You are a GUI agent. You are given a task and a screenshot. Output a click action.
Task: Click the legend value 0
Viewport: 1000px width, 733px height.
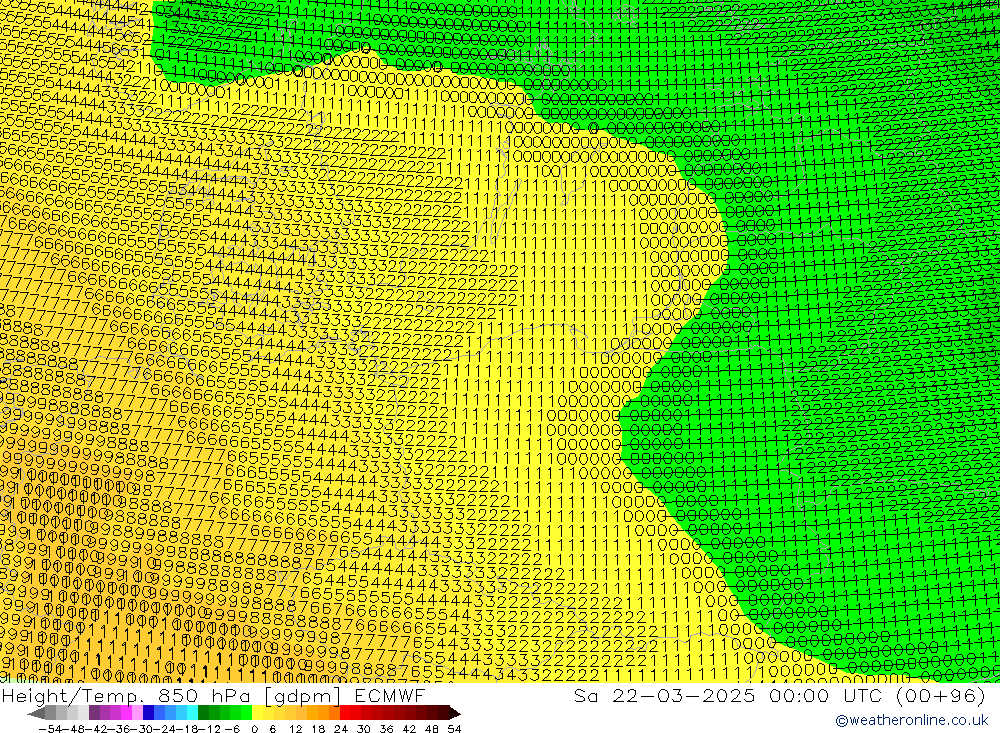coord(254,729)
